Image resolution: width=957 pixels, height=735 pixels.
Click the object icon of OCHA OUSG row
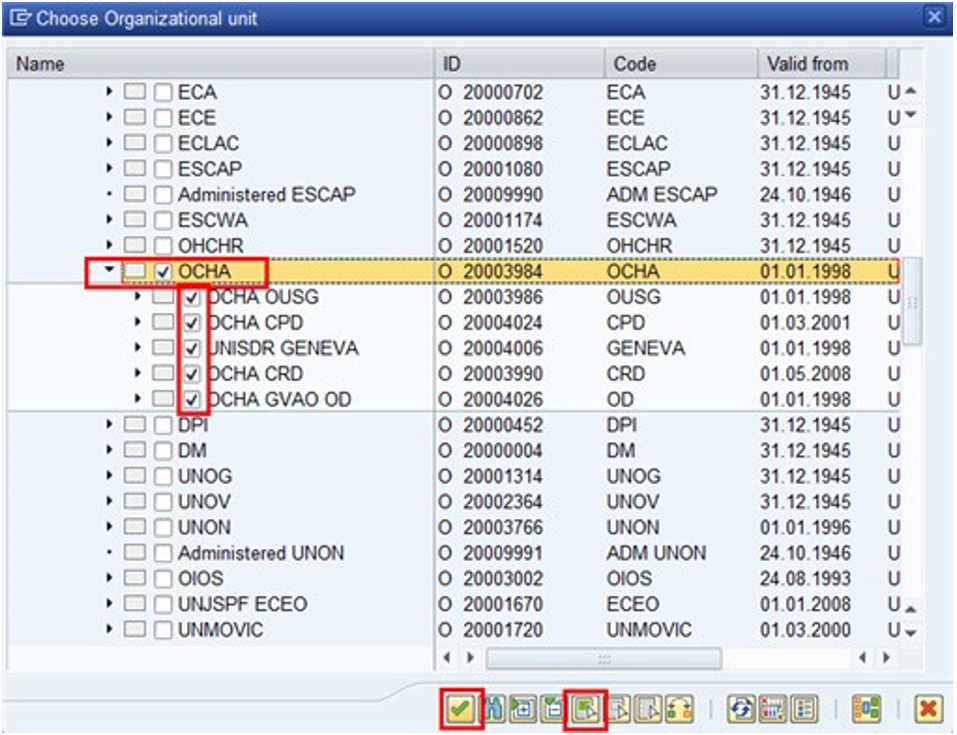163,297
